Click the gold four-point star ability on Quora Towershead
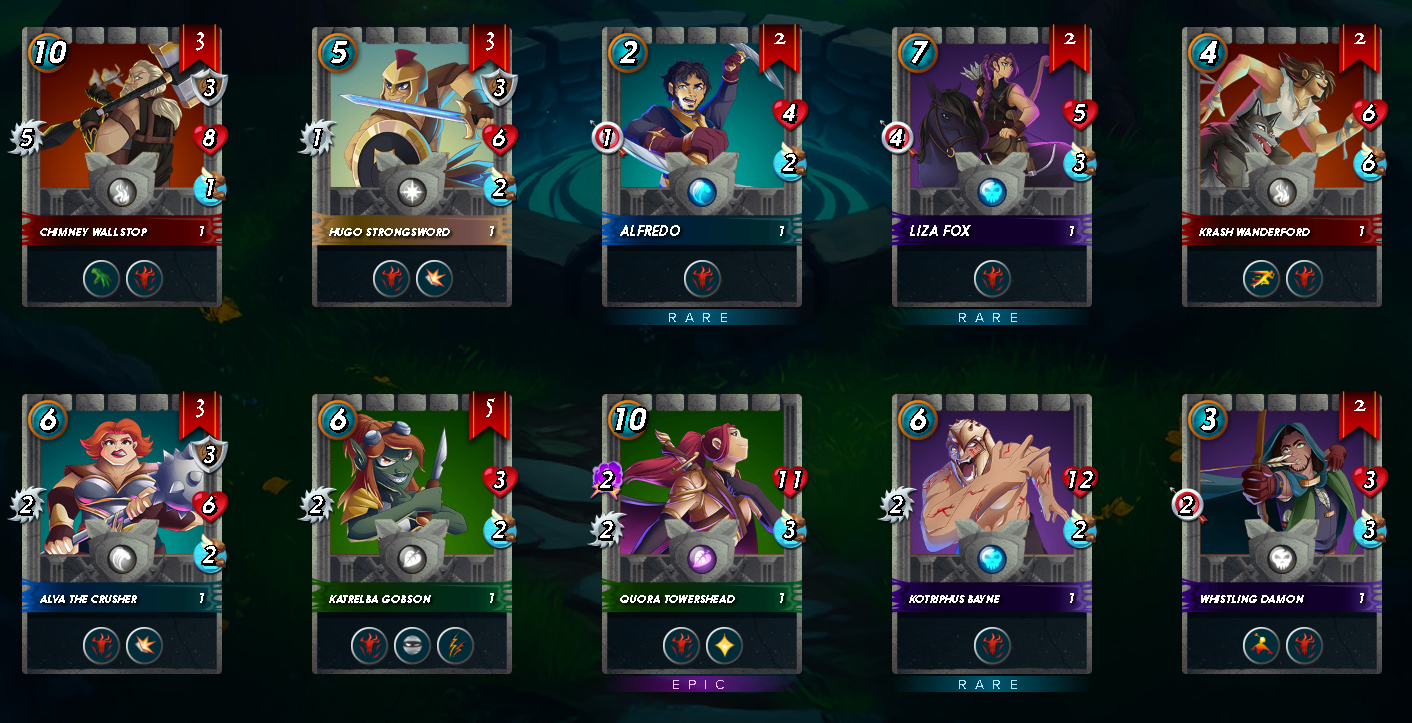 click(x=724, y=645)
